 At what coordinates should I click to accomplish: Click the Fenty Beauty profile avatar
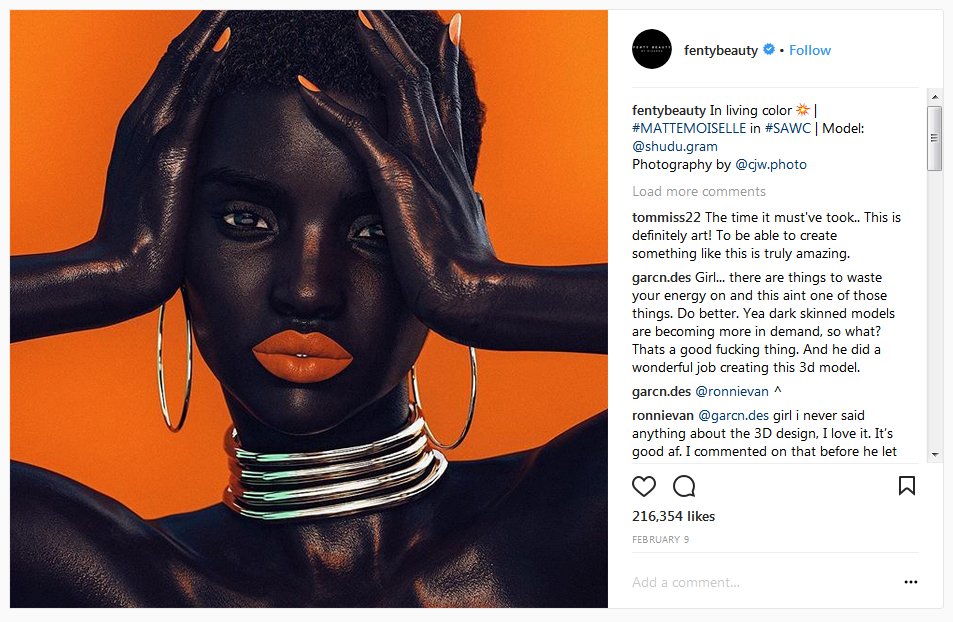pyautogui.click(x=652, y=49)
